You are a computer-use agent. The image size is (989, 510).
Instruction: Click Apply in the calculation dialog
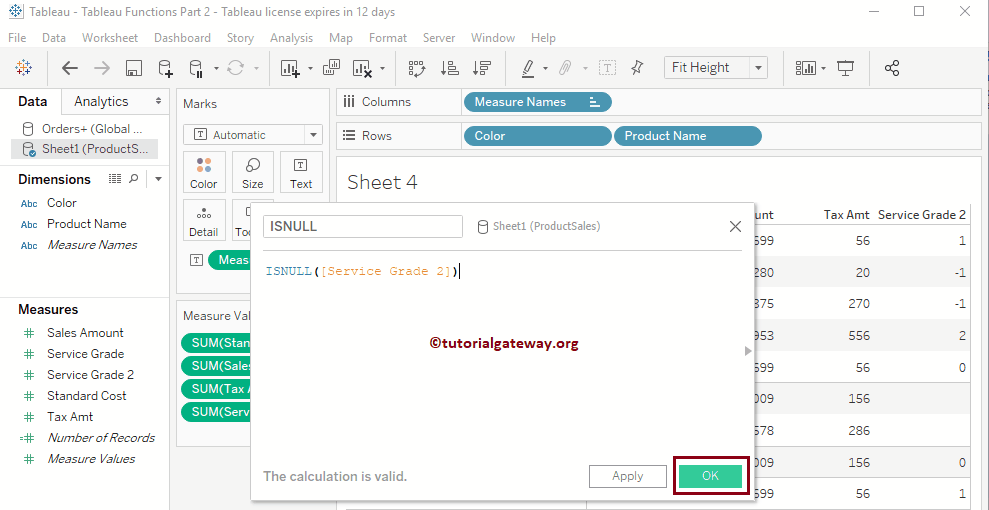coord(628,476)
